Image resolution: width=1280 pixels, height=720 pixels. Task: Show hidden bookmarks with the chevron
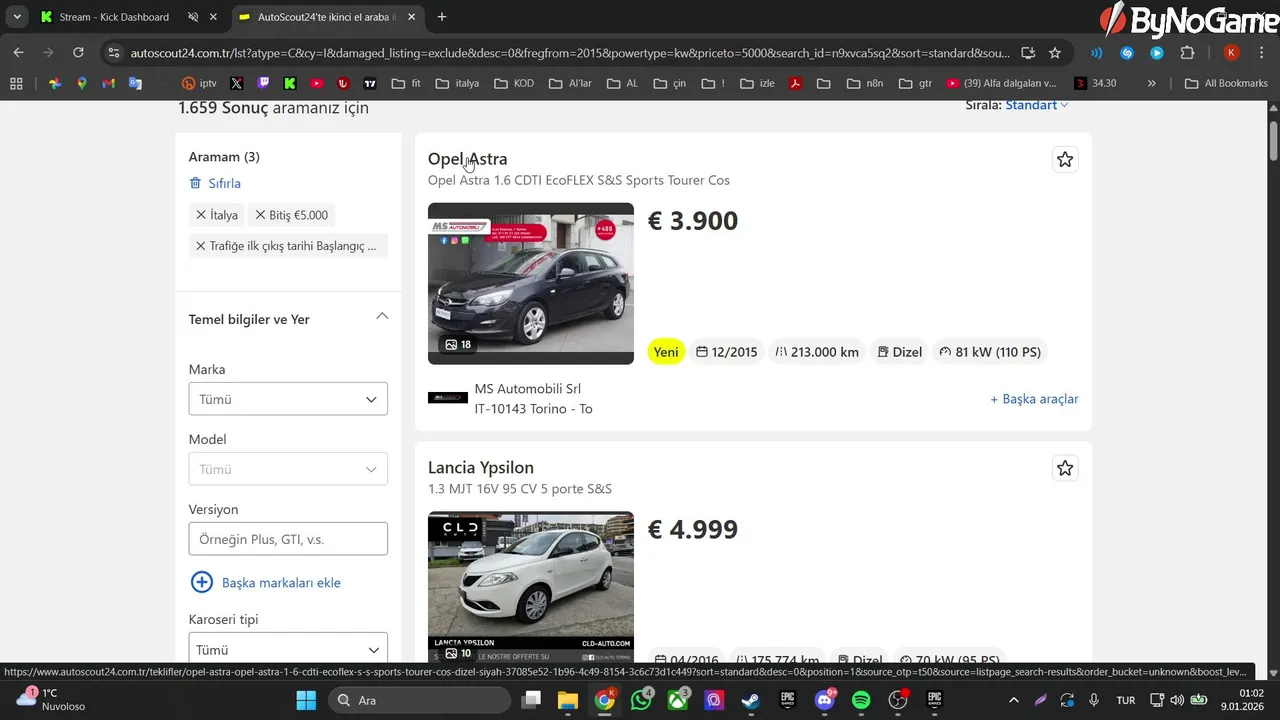(x=1152, y=84)
